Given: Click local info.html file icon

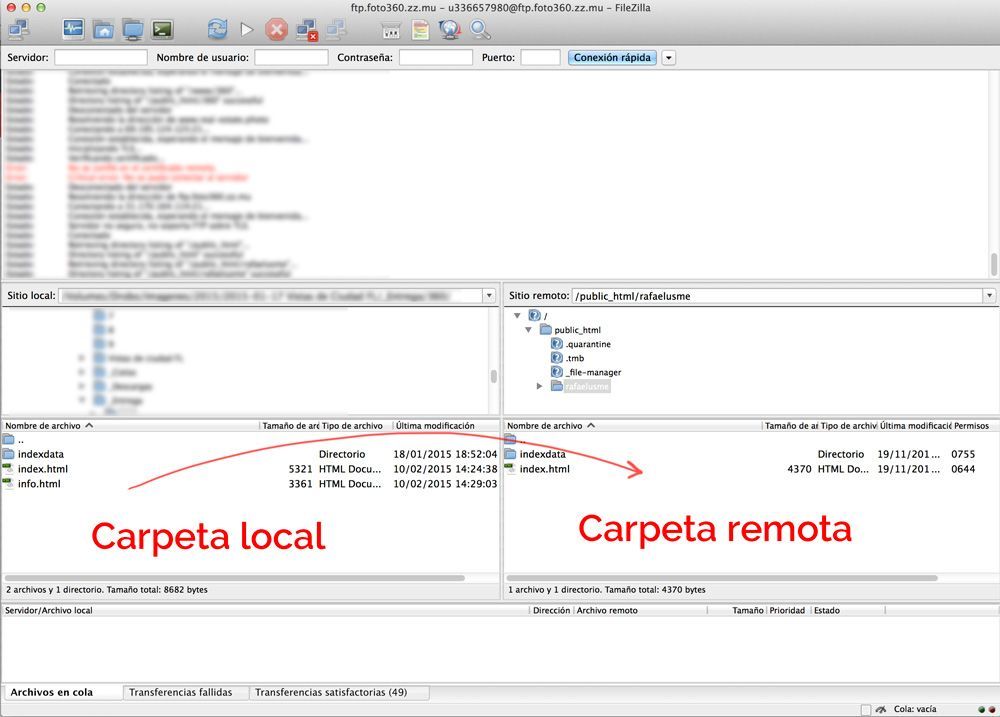Looking at the screenshot, I should tap(8, 484).
